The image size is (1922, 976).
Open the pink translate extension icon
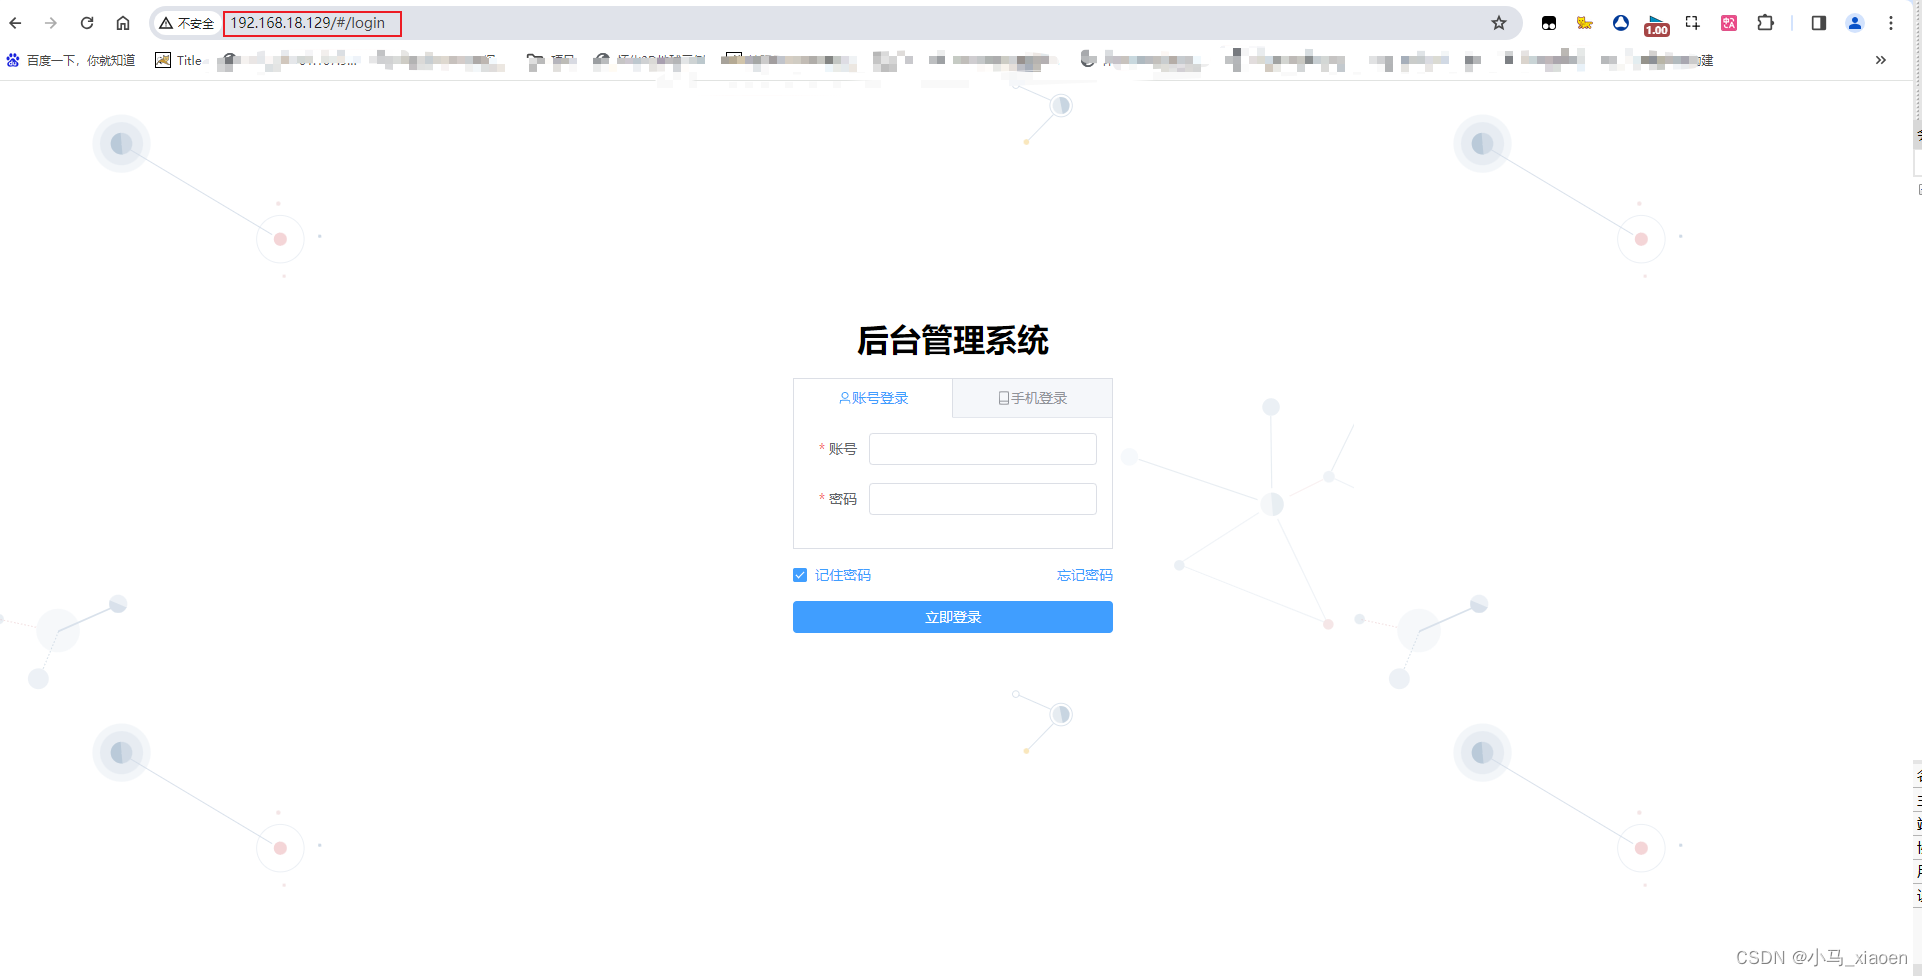pos(1729,22)
